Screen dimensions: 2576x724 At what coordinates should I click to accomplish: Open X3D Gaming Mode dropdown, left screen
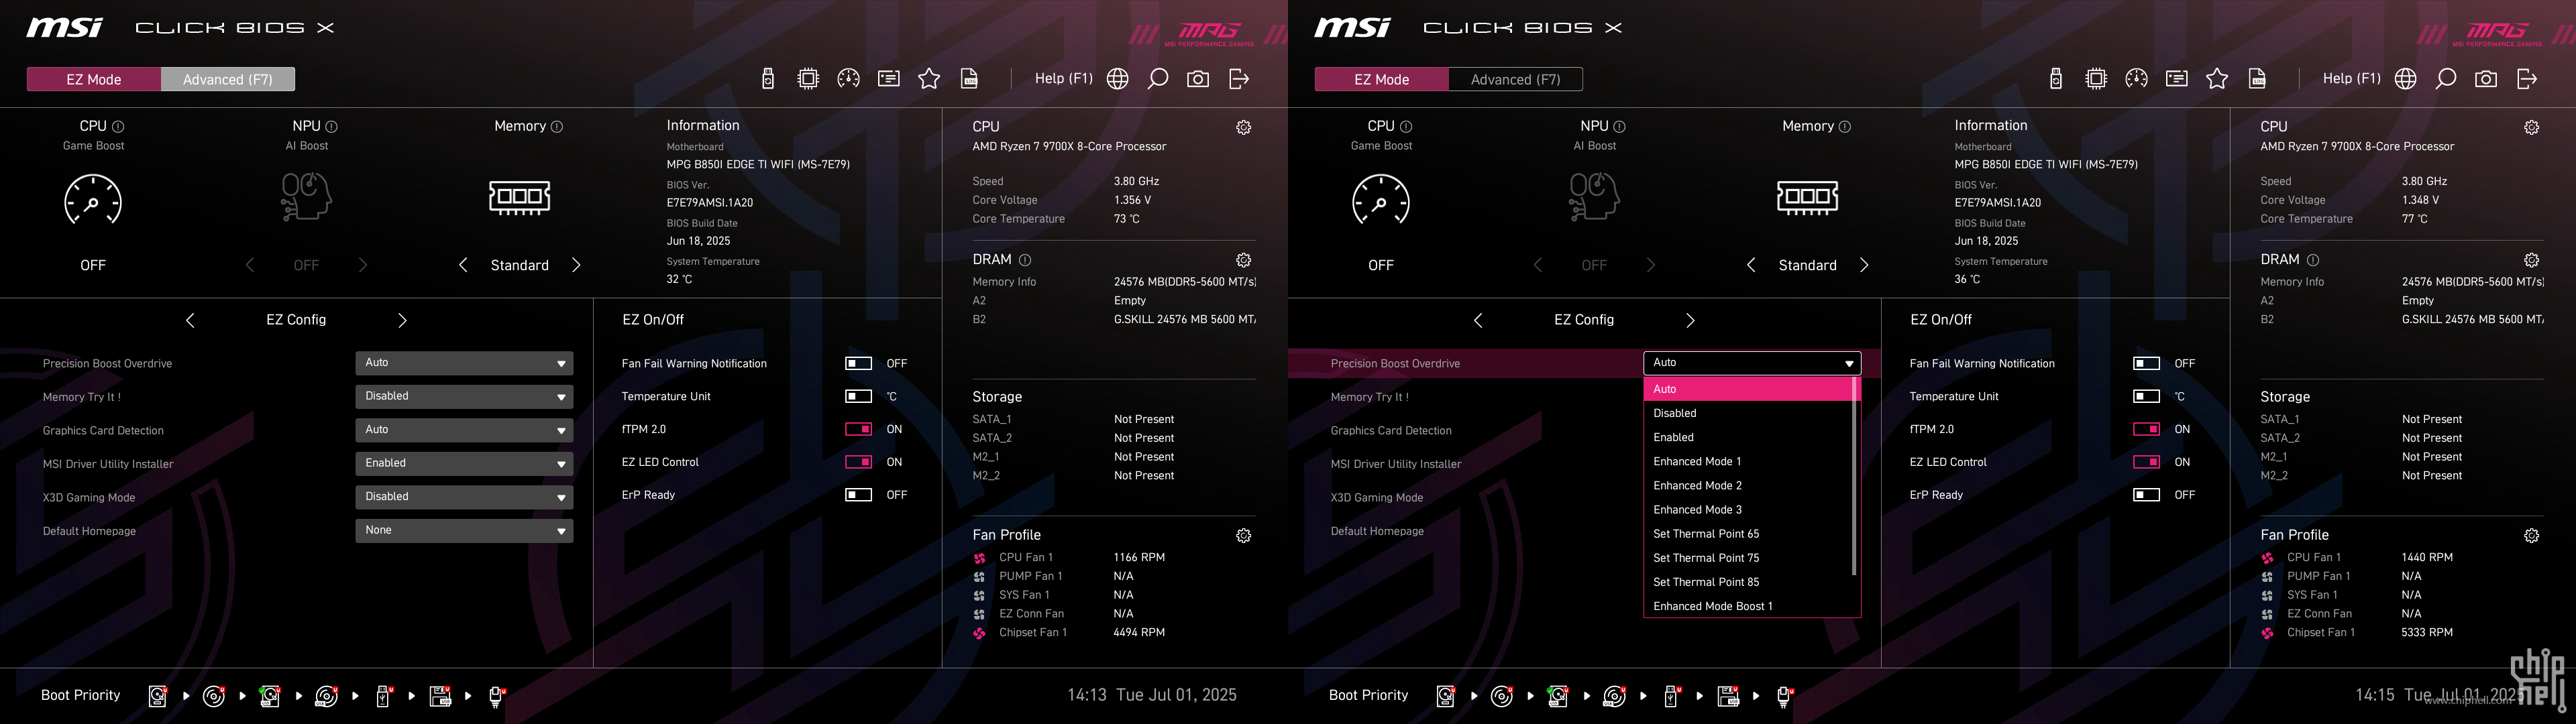[x=464, y=497]
